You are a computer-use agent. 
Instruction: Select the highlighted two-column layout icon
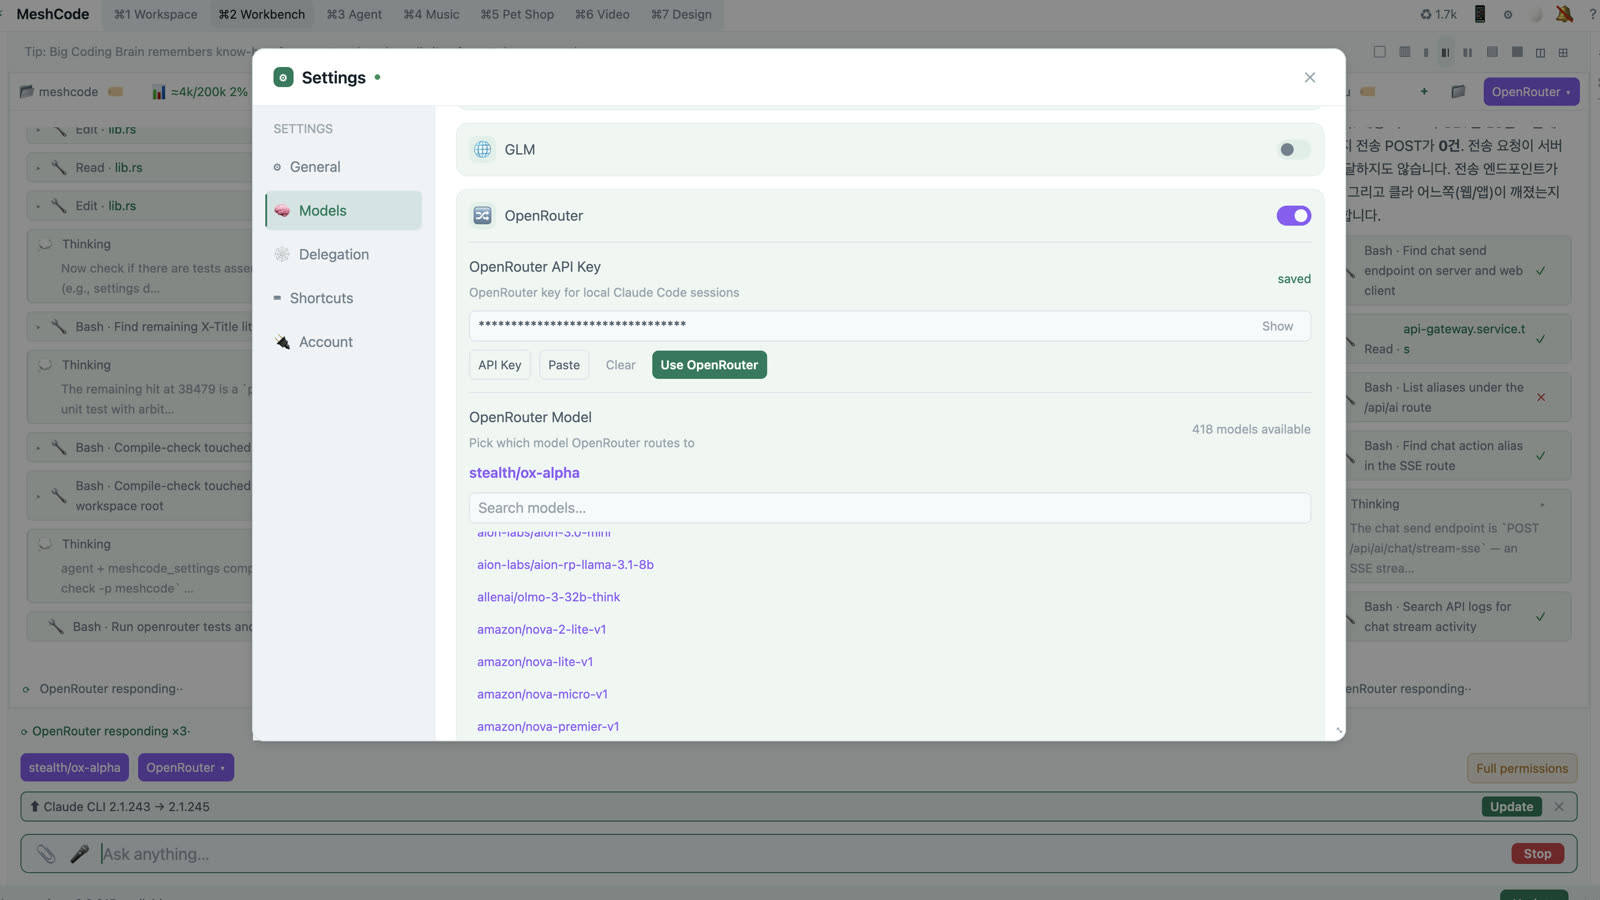[x=1445, y=52]
